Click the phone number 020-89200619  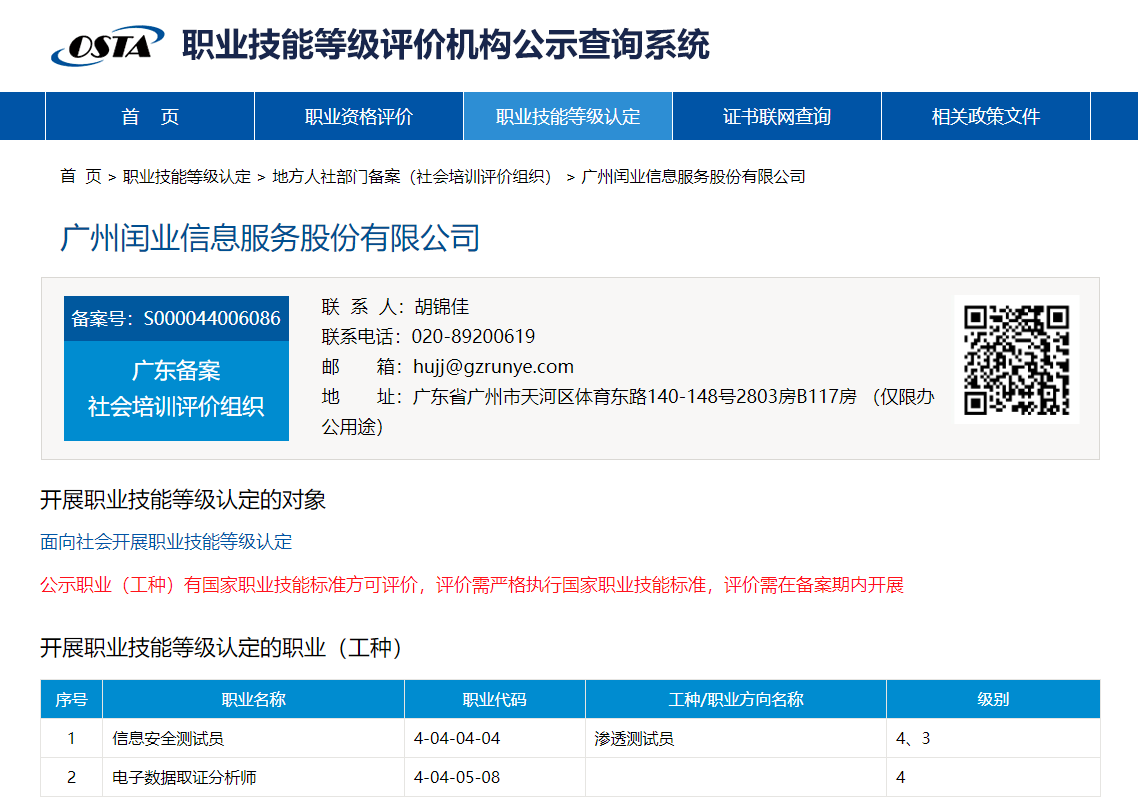point(473,336)
